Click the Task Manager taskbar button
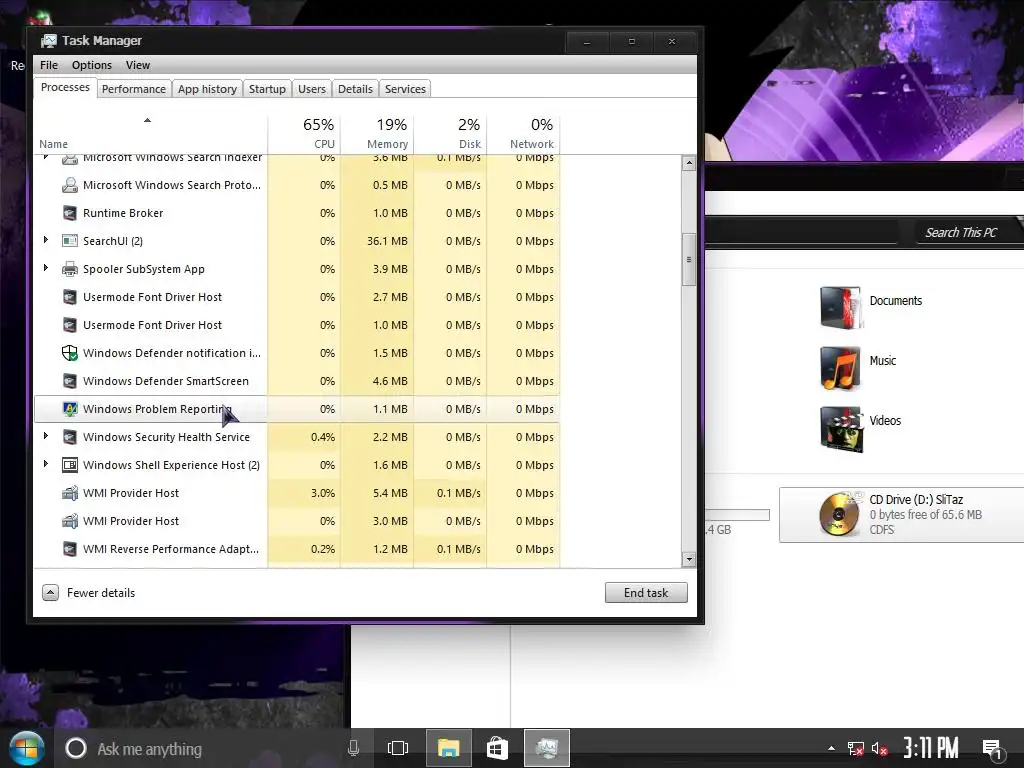The width and height of the screenshot is (1024, 768). (547, 748)
